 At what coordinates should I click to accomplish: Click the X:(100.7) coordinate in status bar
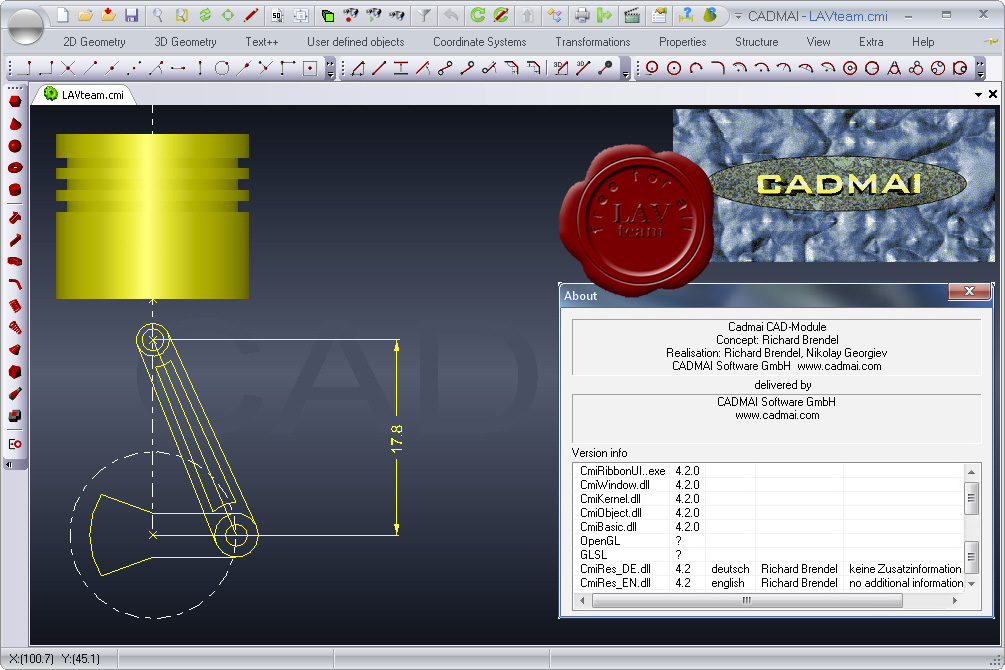tap(31, 658)
